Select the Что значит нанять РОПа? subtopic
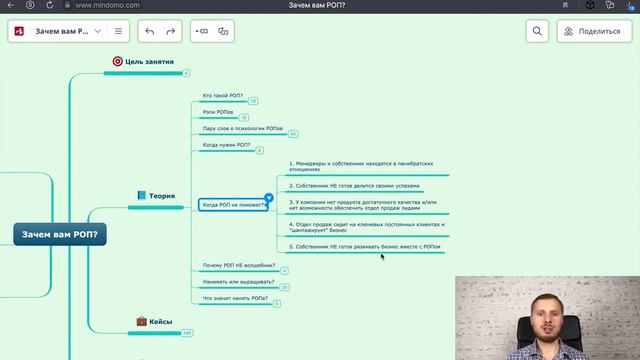This screenshot has height=360, width=640. click(235, 298)
